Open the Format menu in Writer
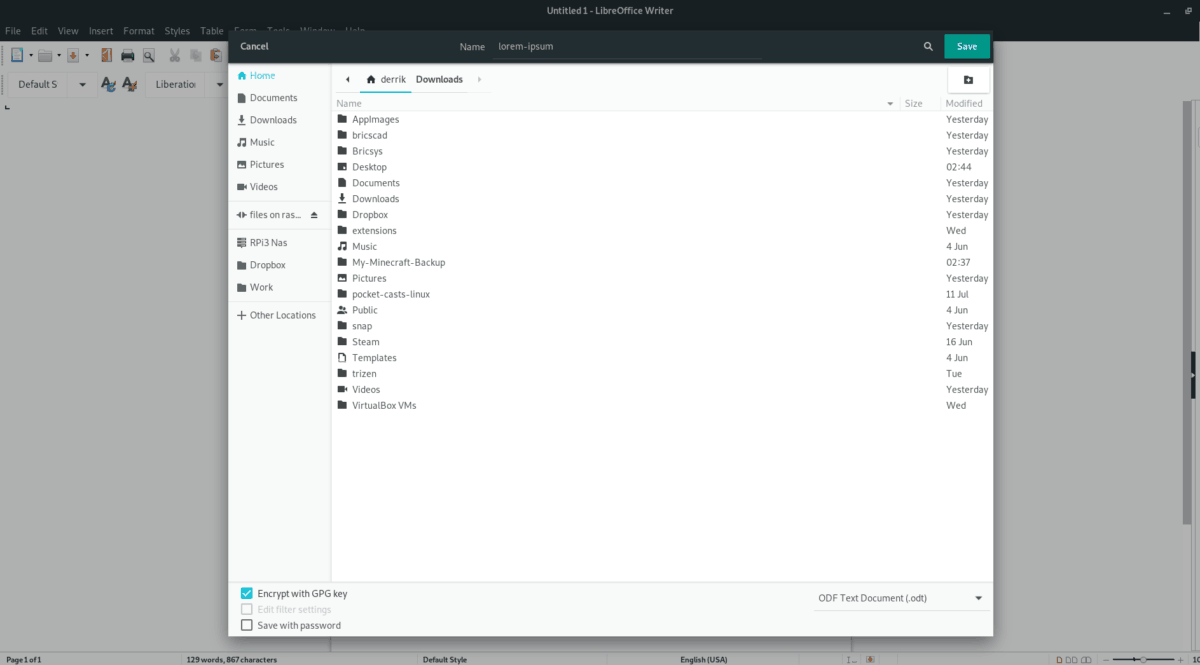The height and width of the screenshot is (665, 1200). [139, 31]
